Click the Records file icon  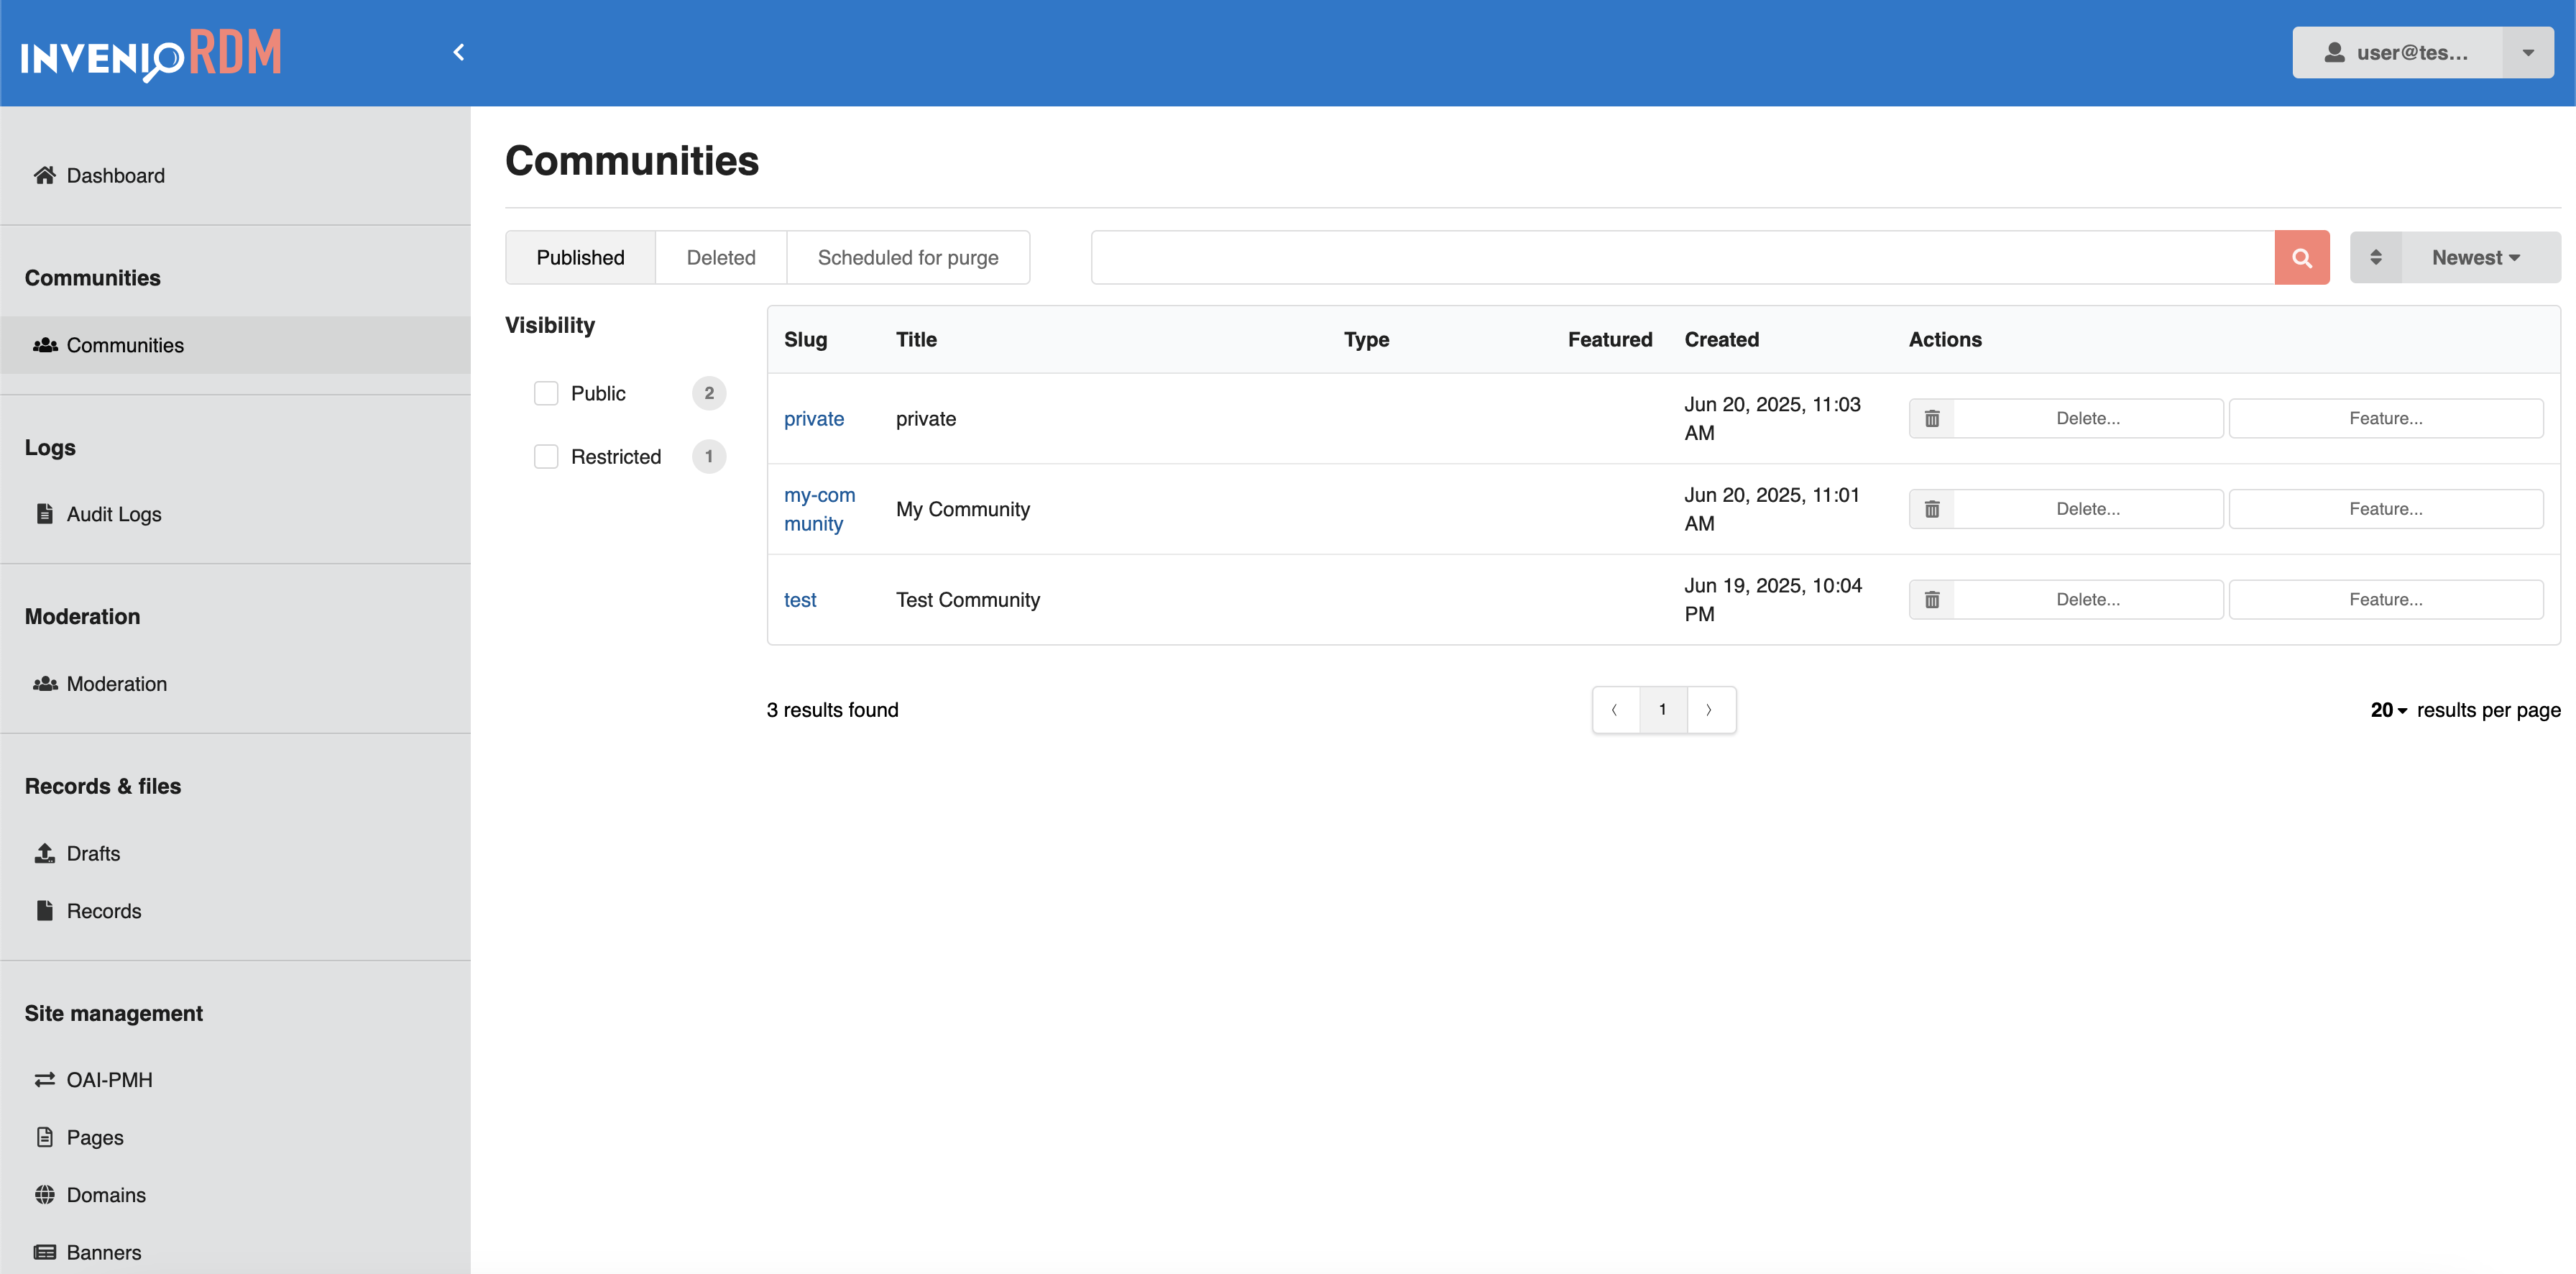44,910
